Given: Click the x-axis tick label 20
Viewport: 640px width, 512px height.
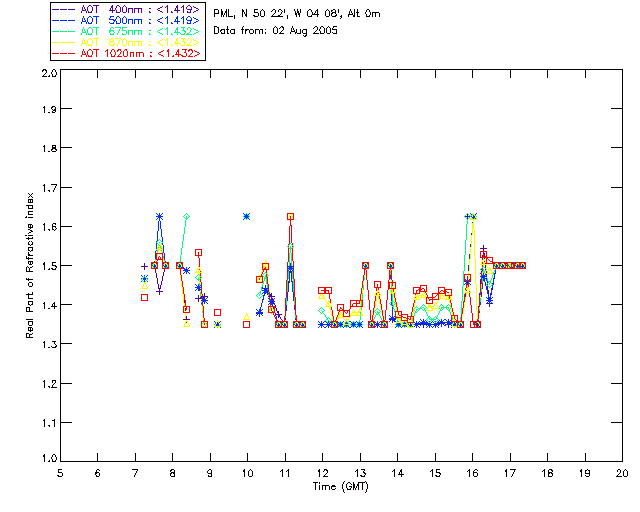Looking at the screenshot, I should [622, 473].
